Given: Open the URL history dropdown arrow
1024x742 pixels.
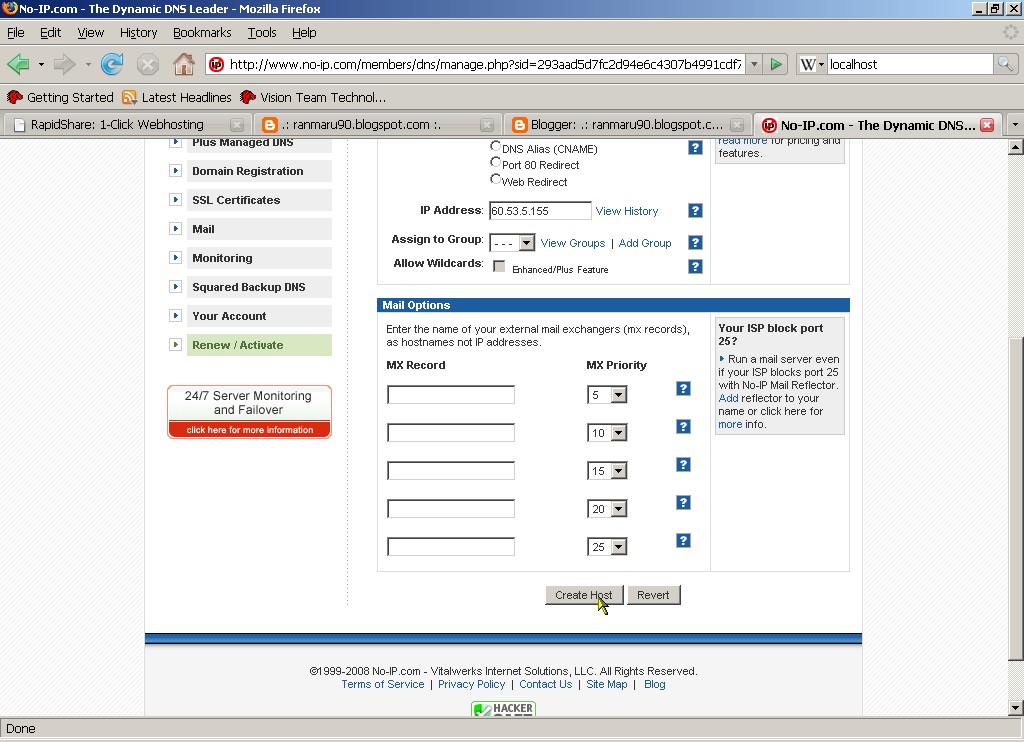Looking at the screenshot, I should pyautogui.click(x=754, y=64).
